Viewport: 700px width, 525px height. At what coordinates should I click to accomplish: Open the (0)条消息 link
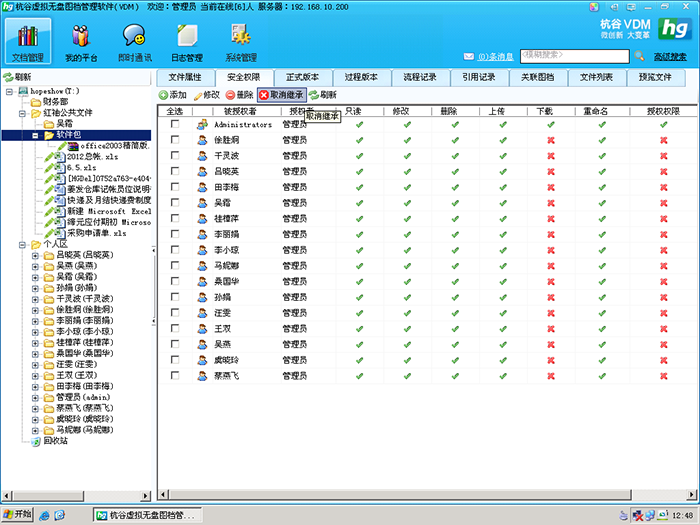(496, 57)
